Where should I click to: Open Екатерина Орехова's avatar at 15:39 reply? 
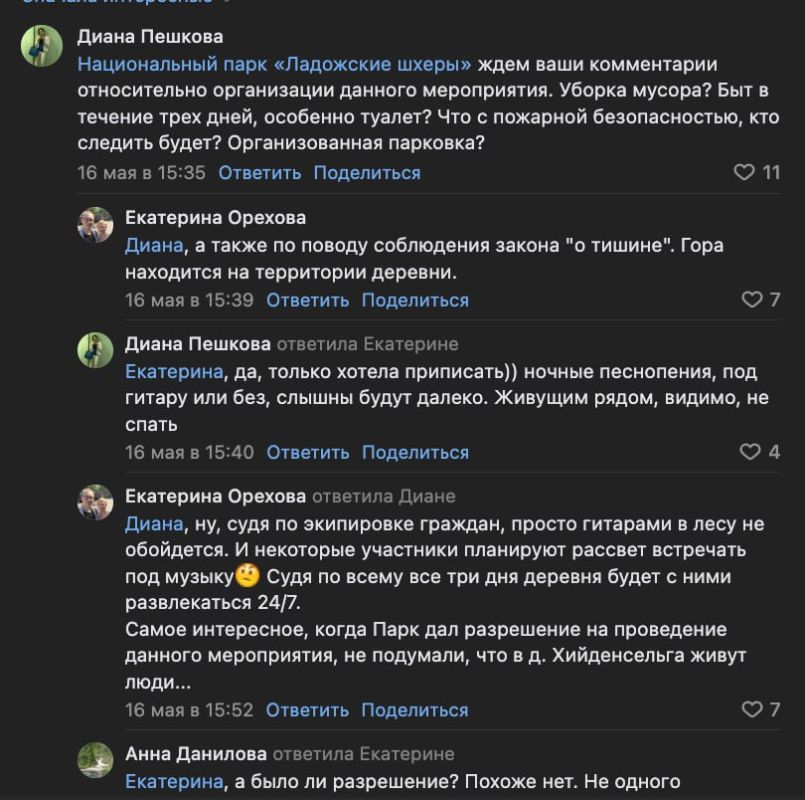[95, 225]
